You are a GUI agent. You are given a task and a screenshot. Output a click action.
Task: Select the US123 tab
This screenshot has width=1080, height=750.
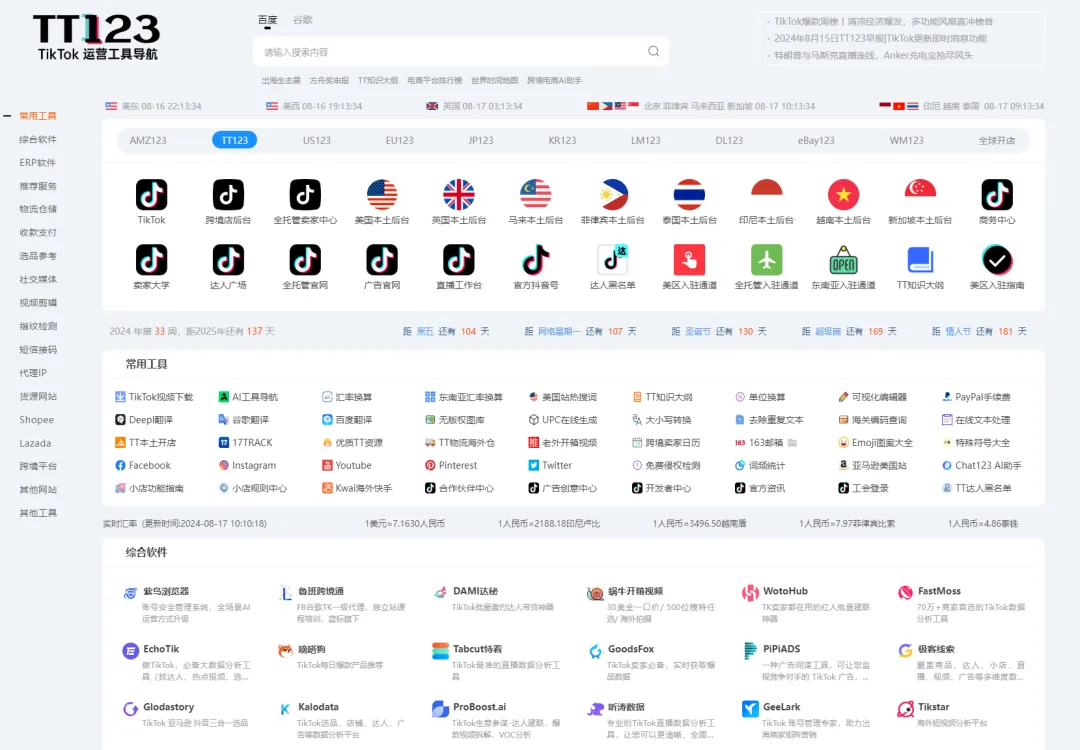click(x=317, y=140)
